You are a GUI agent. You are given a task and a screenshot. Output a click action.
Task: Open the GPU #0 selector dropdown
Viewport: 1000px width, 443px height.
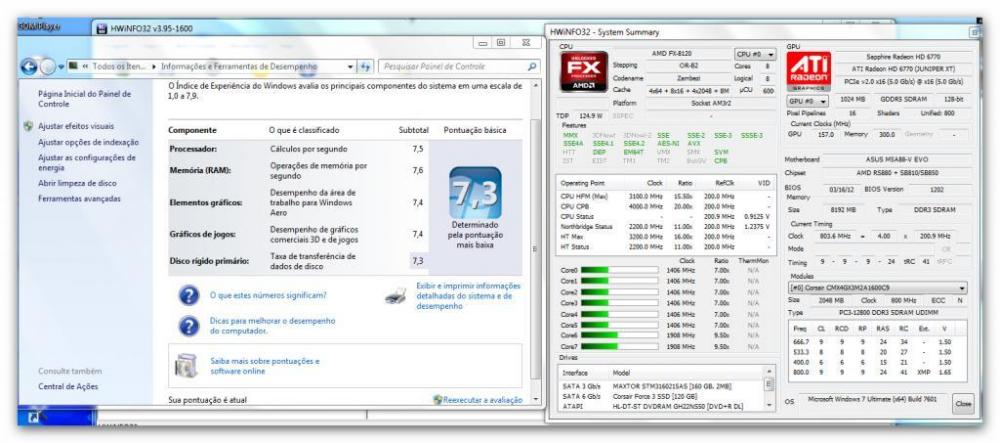point(806,101)
